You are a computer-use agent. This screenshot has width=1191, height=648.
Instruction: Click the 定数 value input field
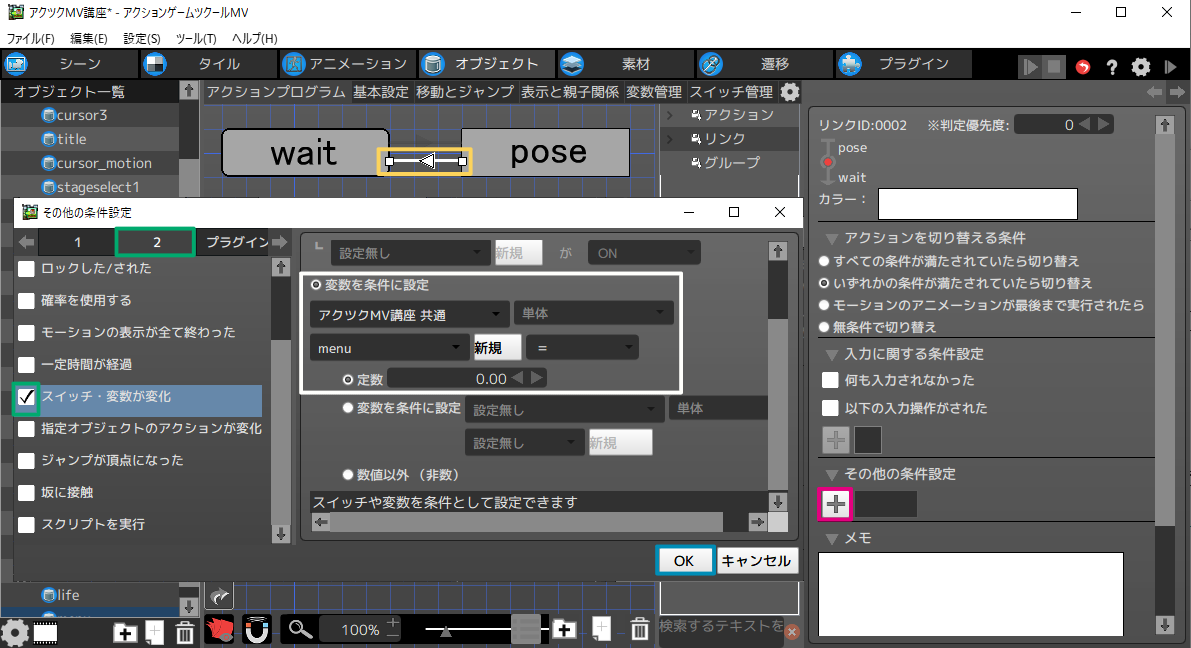450,379
